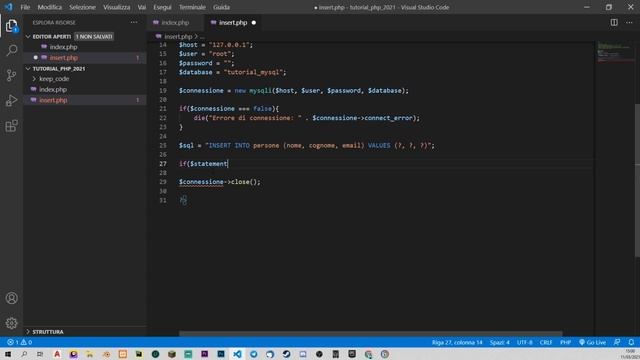Open Explorer panel more actions ellipsis

pos(134,22)
